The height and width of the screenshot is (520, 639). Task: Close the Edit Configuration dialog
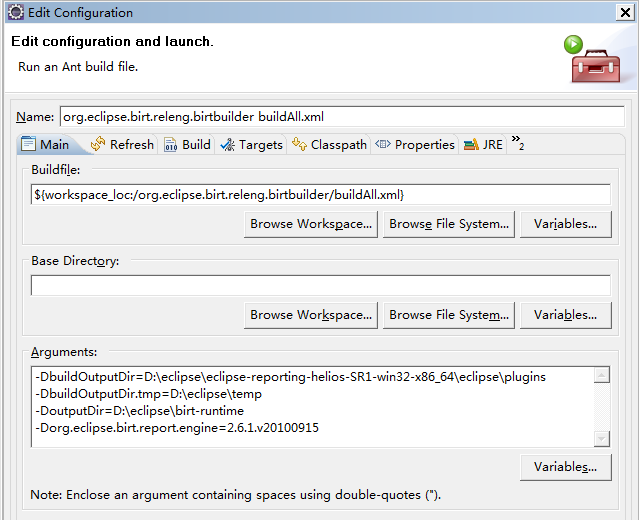625,13
